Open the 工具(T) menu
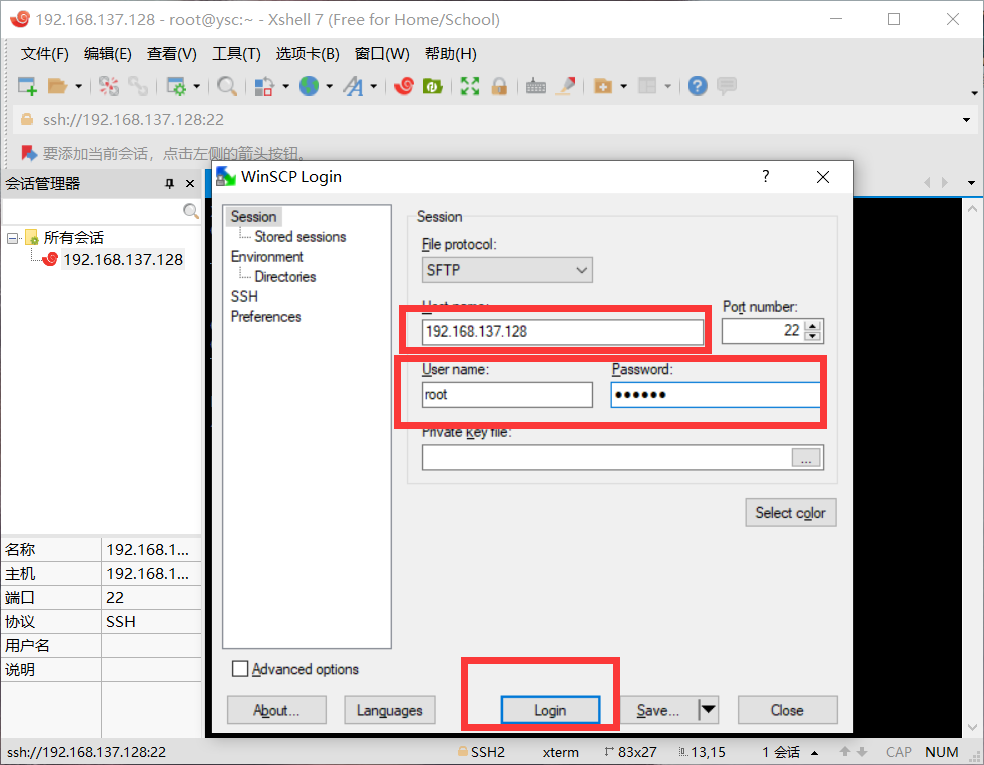This screenshot has width=984, height=765. (x=236, y=54)
